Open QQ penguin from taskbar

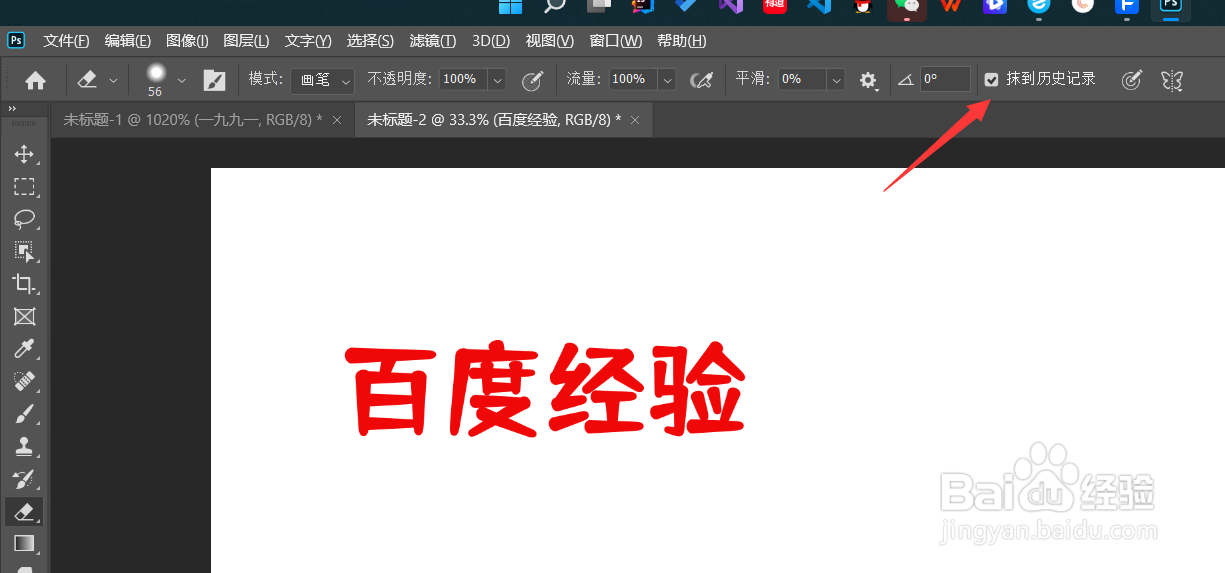pyautogui.click(x=862, y=6)
